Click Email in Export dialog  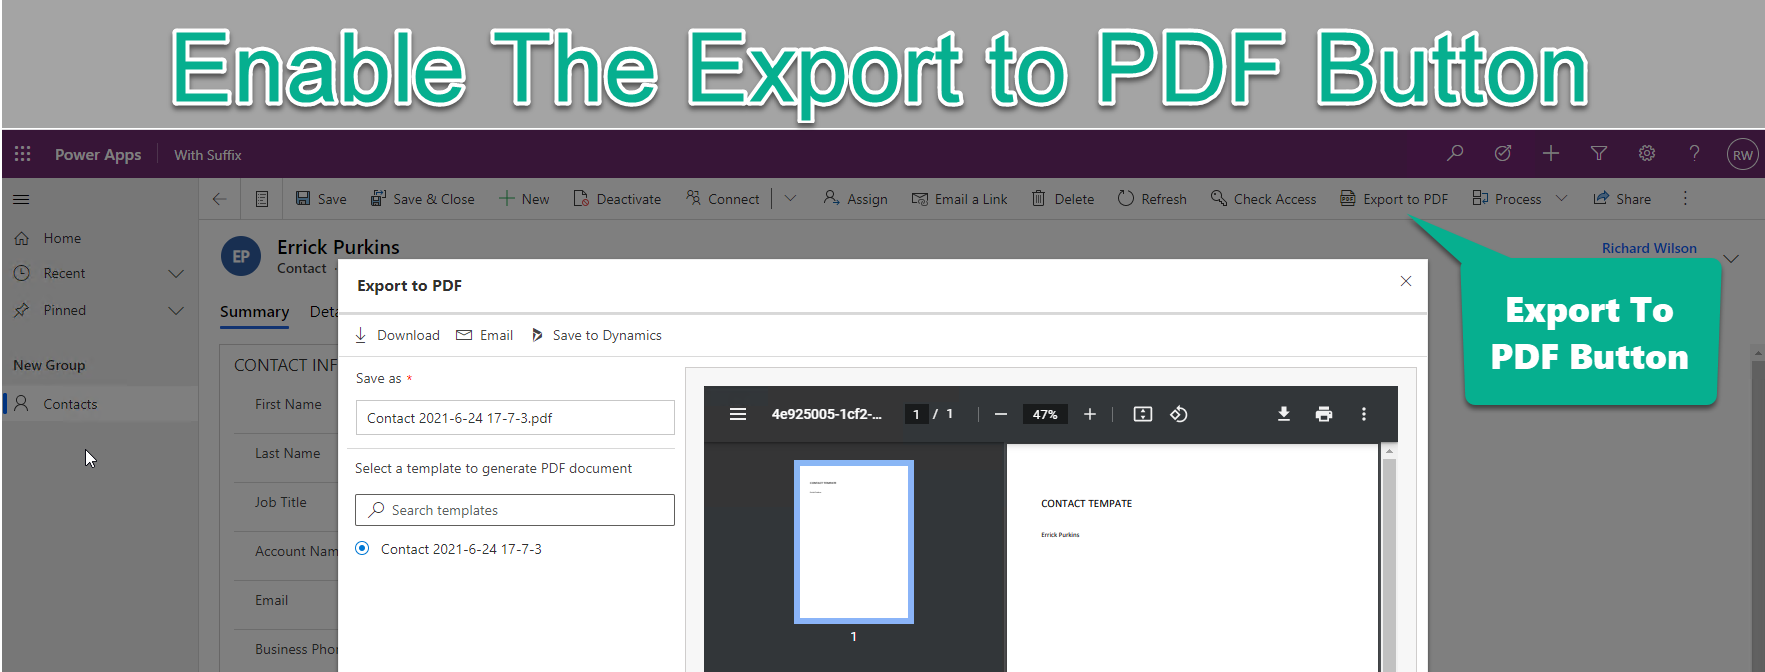[484, 335]
